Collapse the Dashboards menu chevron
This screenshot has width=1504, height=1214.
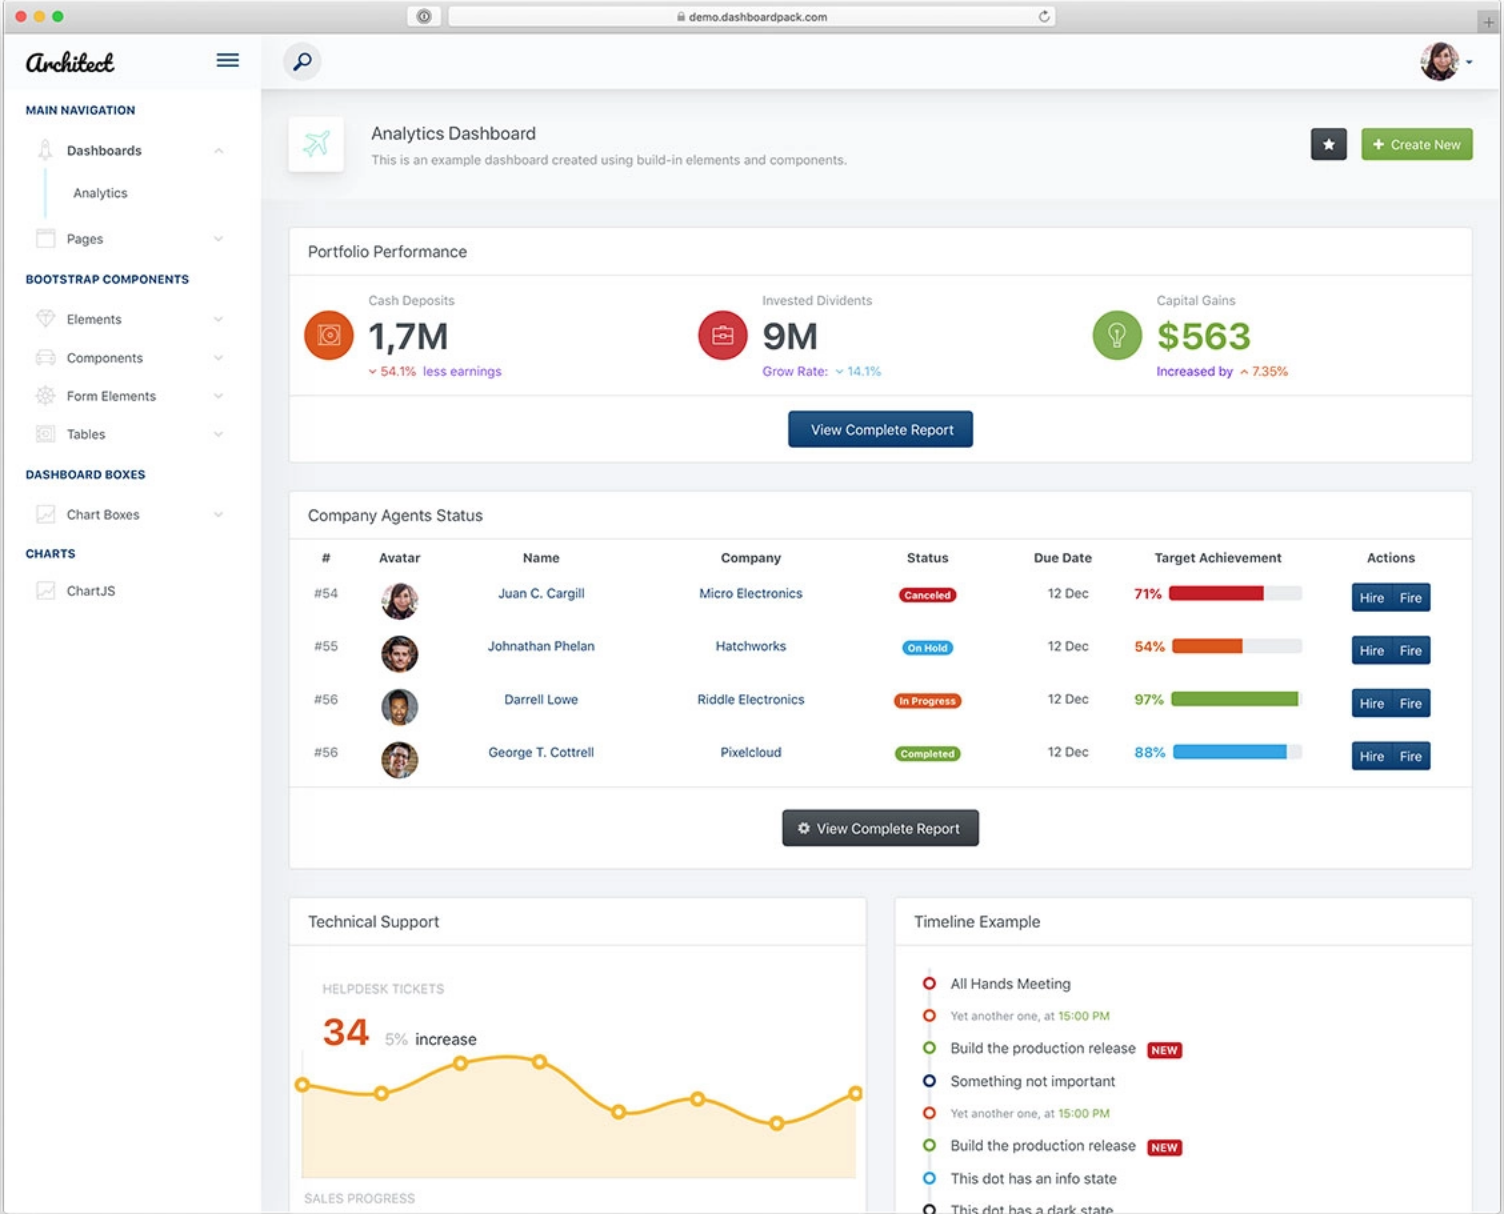coord(218,151)
